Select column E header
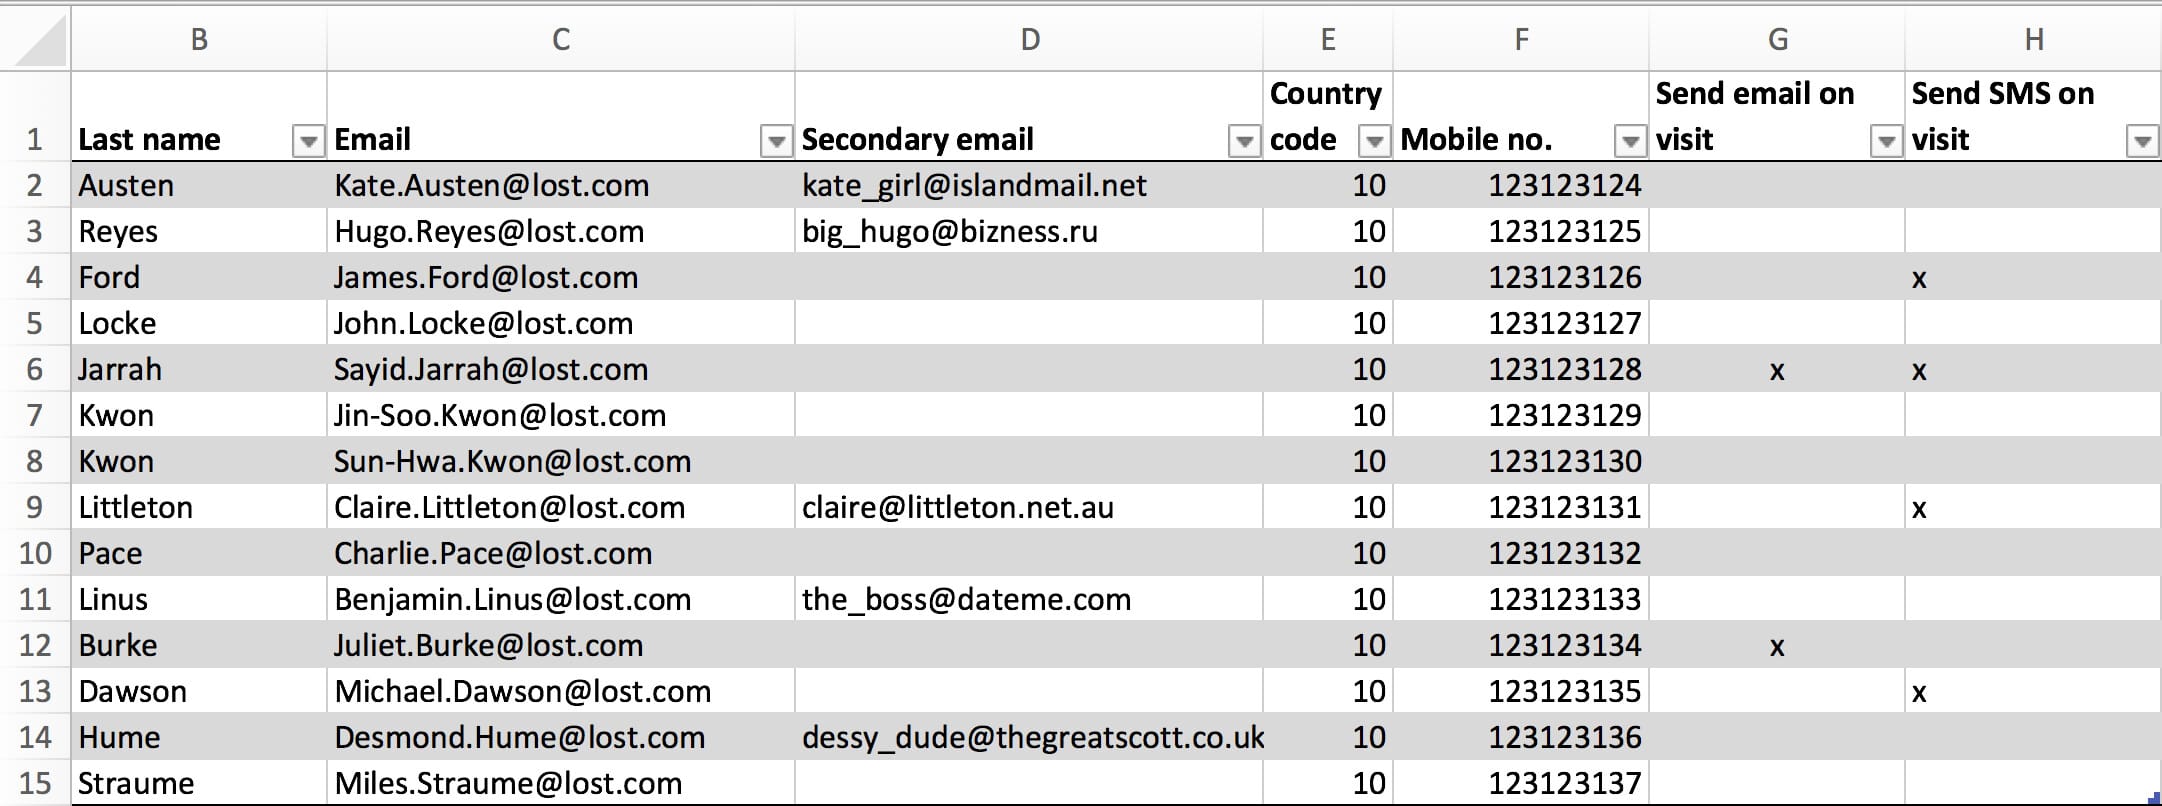 coord(1328,40)
